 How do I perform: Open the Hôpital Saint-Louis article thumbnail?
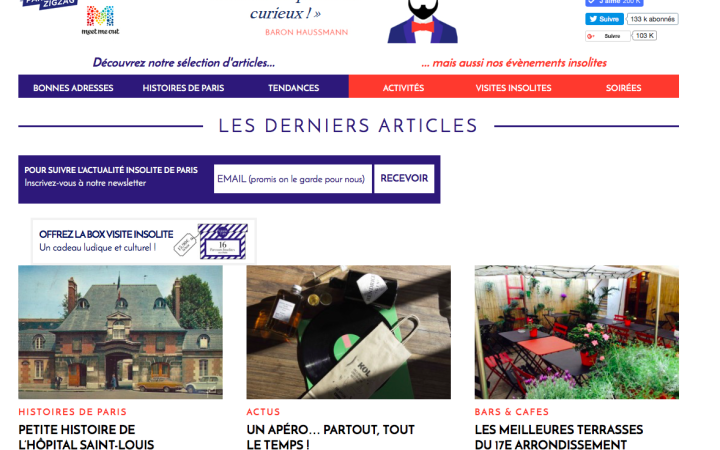[x=120, y=332]
